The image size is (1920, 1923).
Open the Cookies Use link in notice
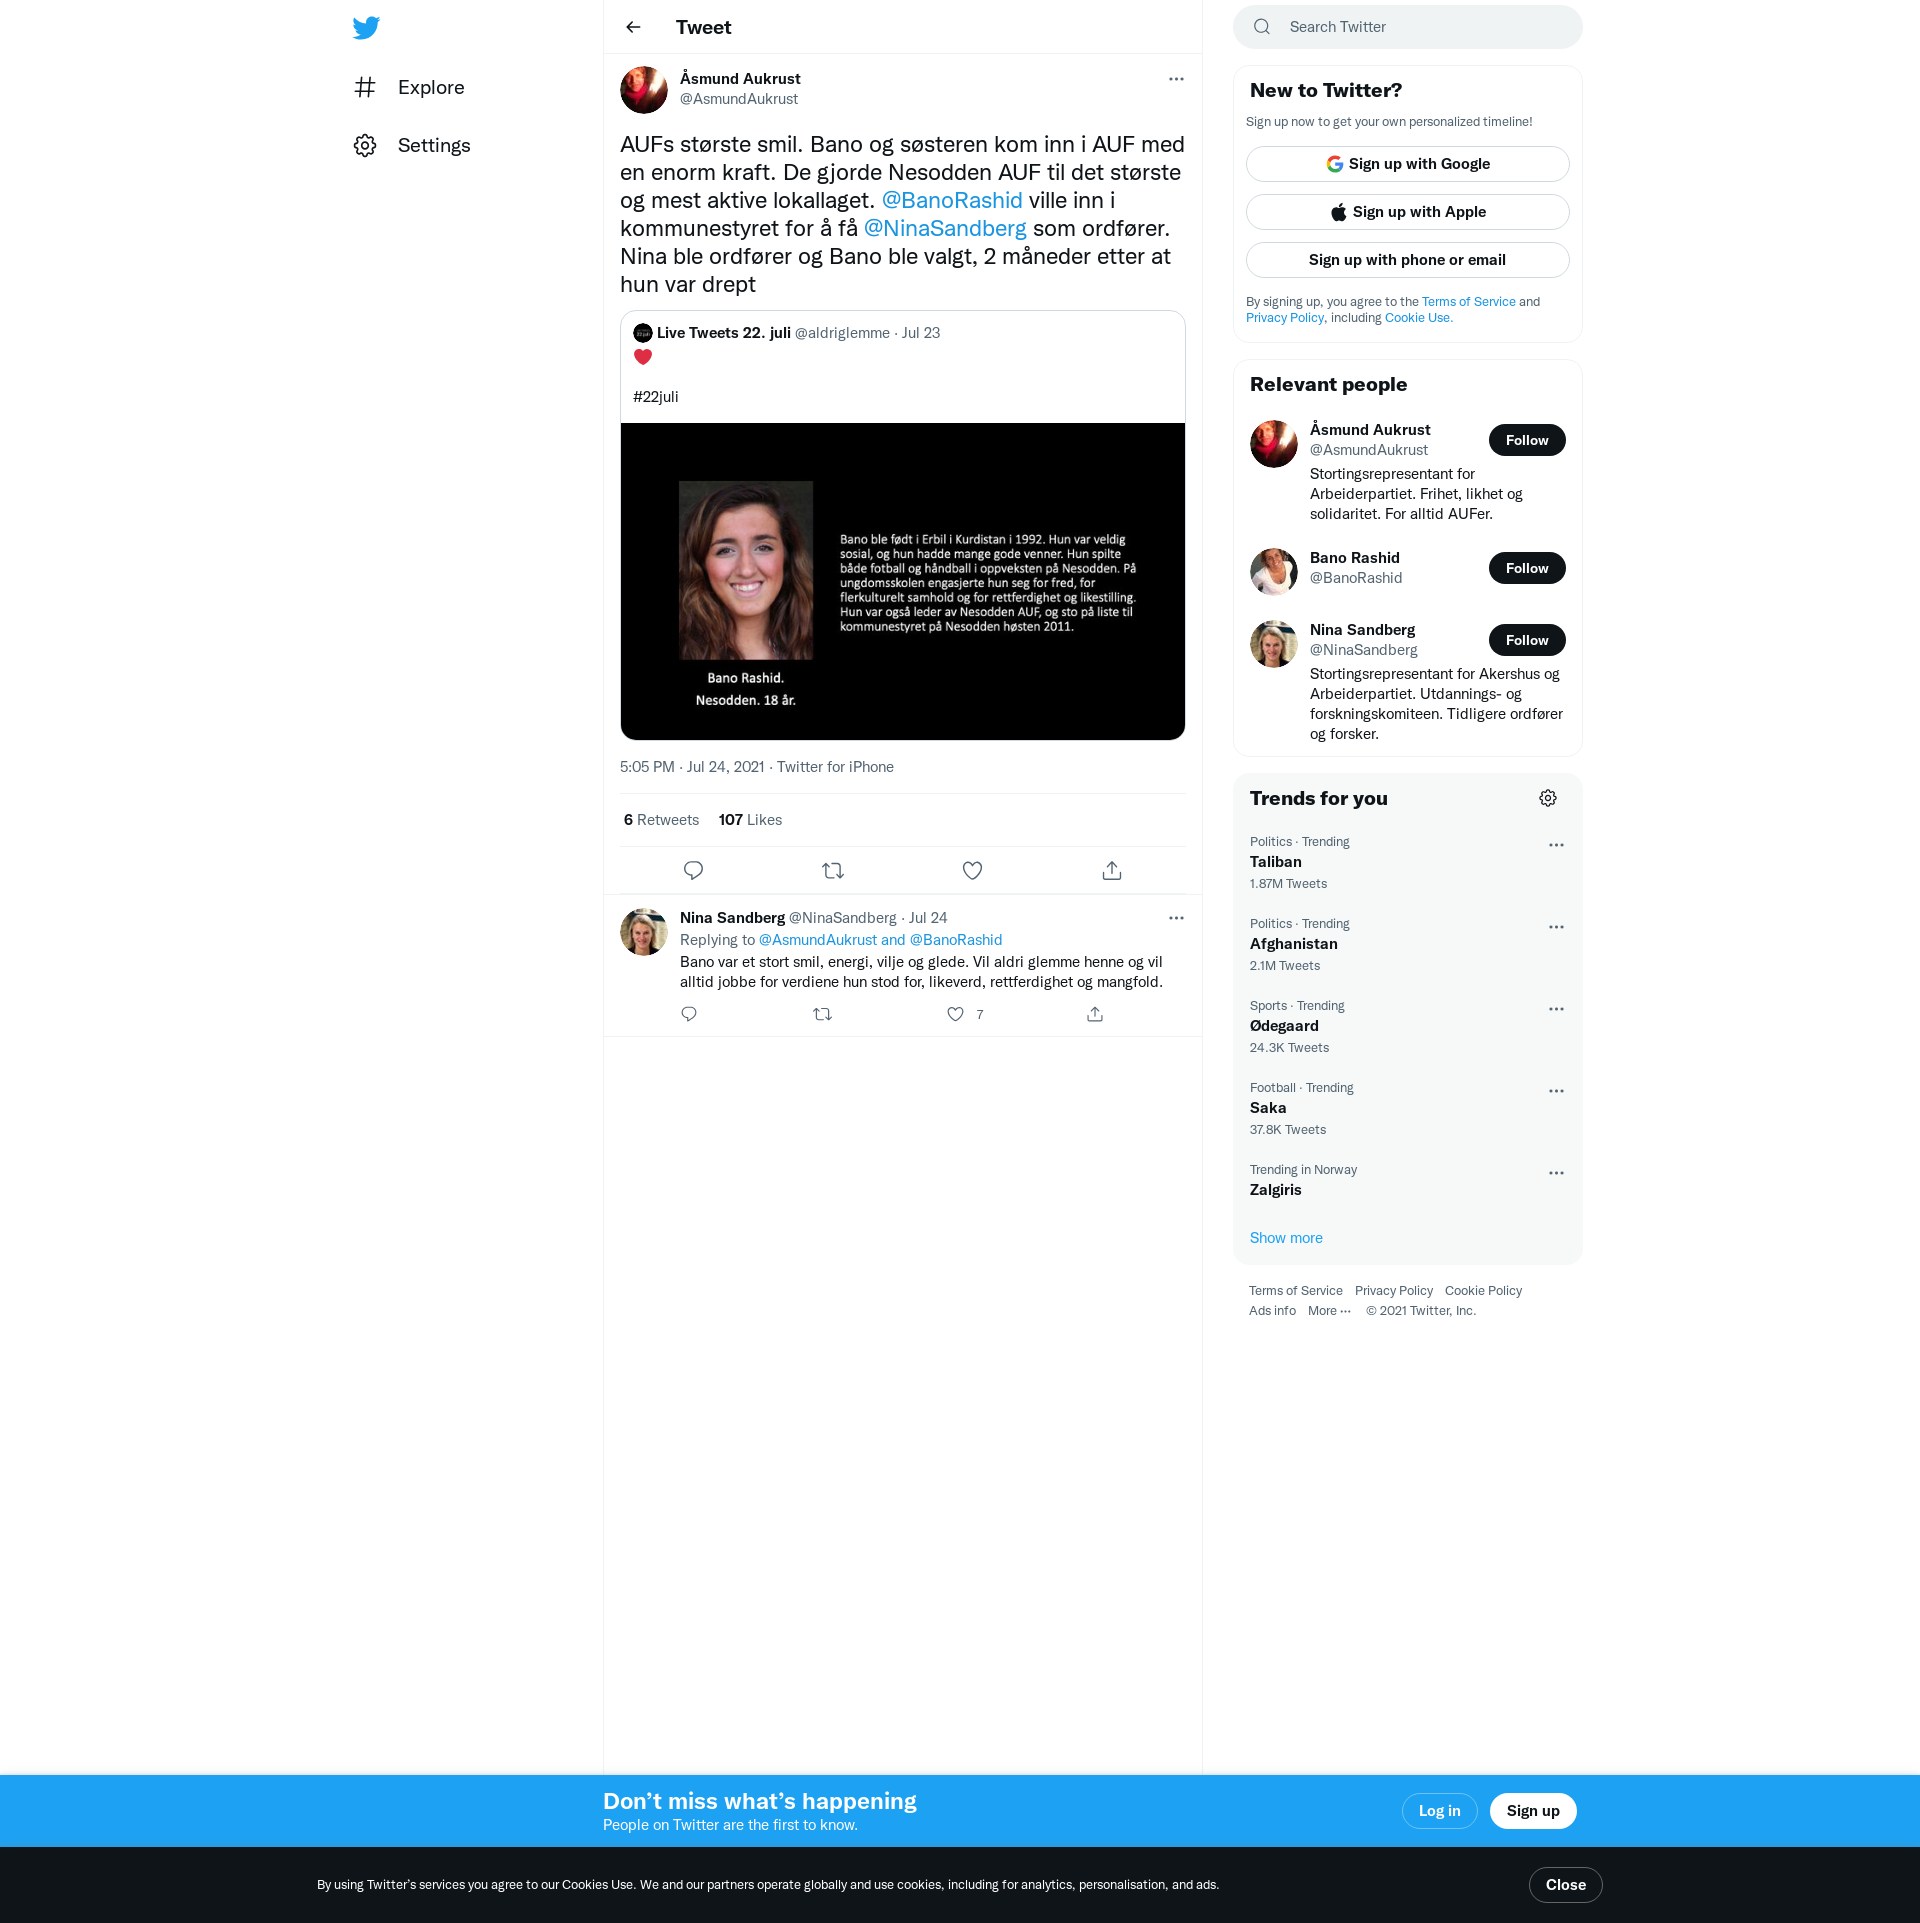598,1885
